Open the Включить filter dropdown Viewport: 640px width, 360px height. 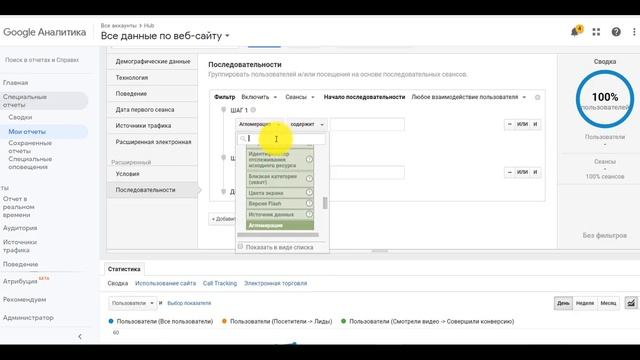259,97
